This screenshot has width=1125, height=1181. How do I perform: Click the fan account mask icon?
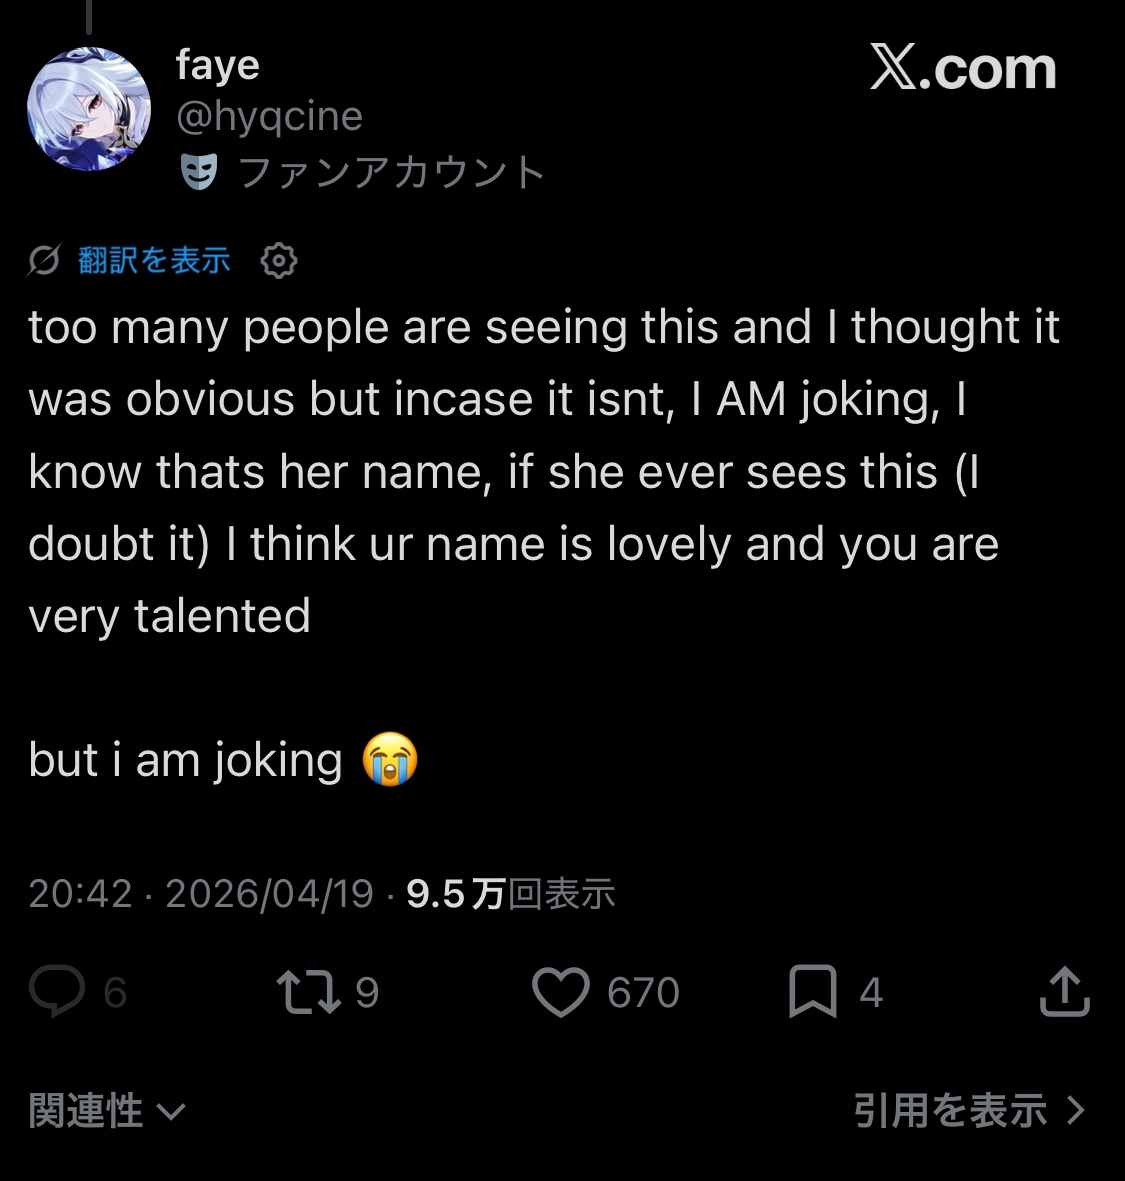click(199, 172)
